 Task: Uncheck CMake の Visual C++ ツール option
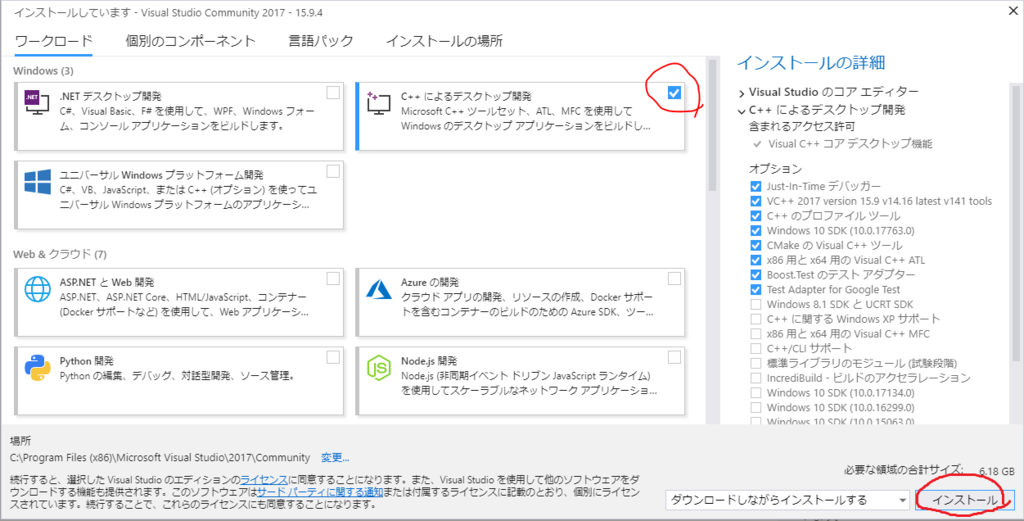[x=756, y=245]
